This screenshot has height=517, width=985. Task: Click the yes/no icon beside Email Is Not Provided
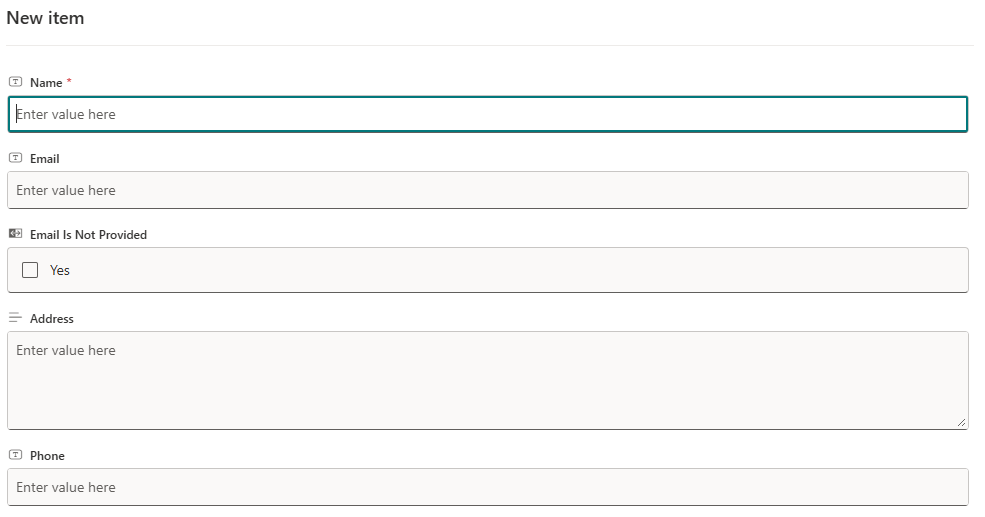pyautogui.click(x=15, y=234)
